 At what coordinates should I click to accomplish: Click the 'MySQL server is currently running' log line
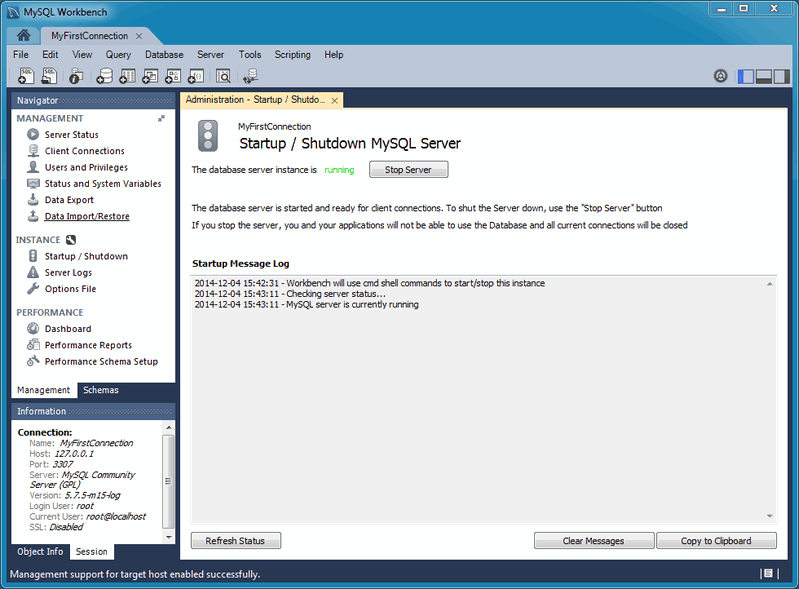306,305
